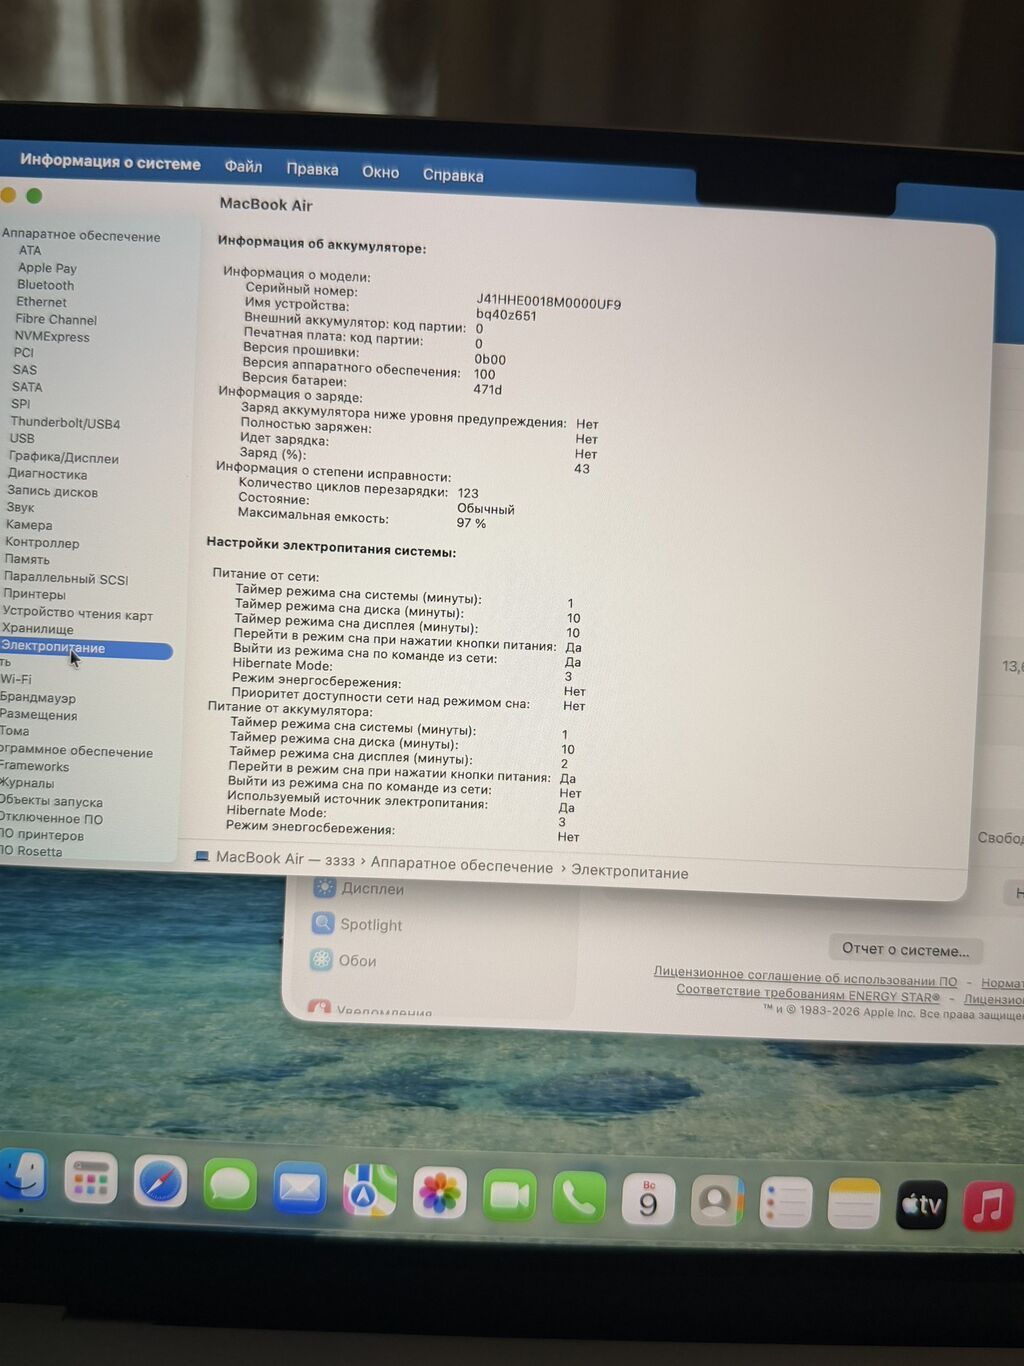Select Ethernet in sidebar
The width and height of the screenshot is (1024, 1366).
(41, 302)
